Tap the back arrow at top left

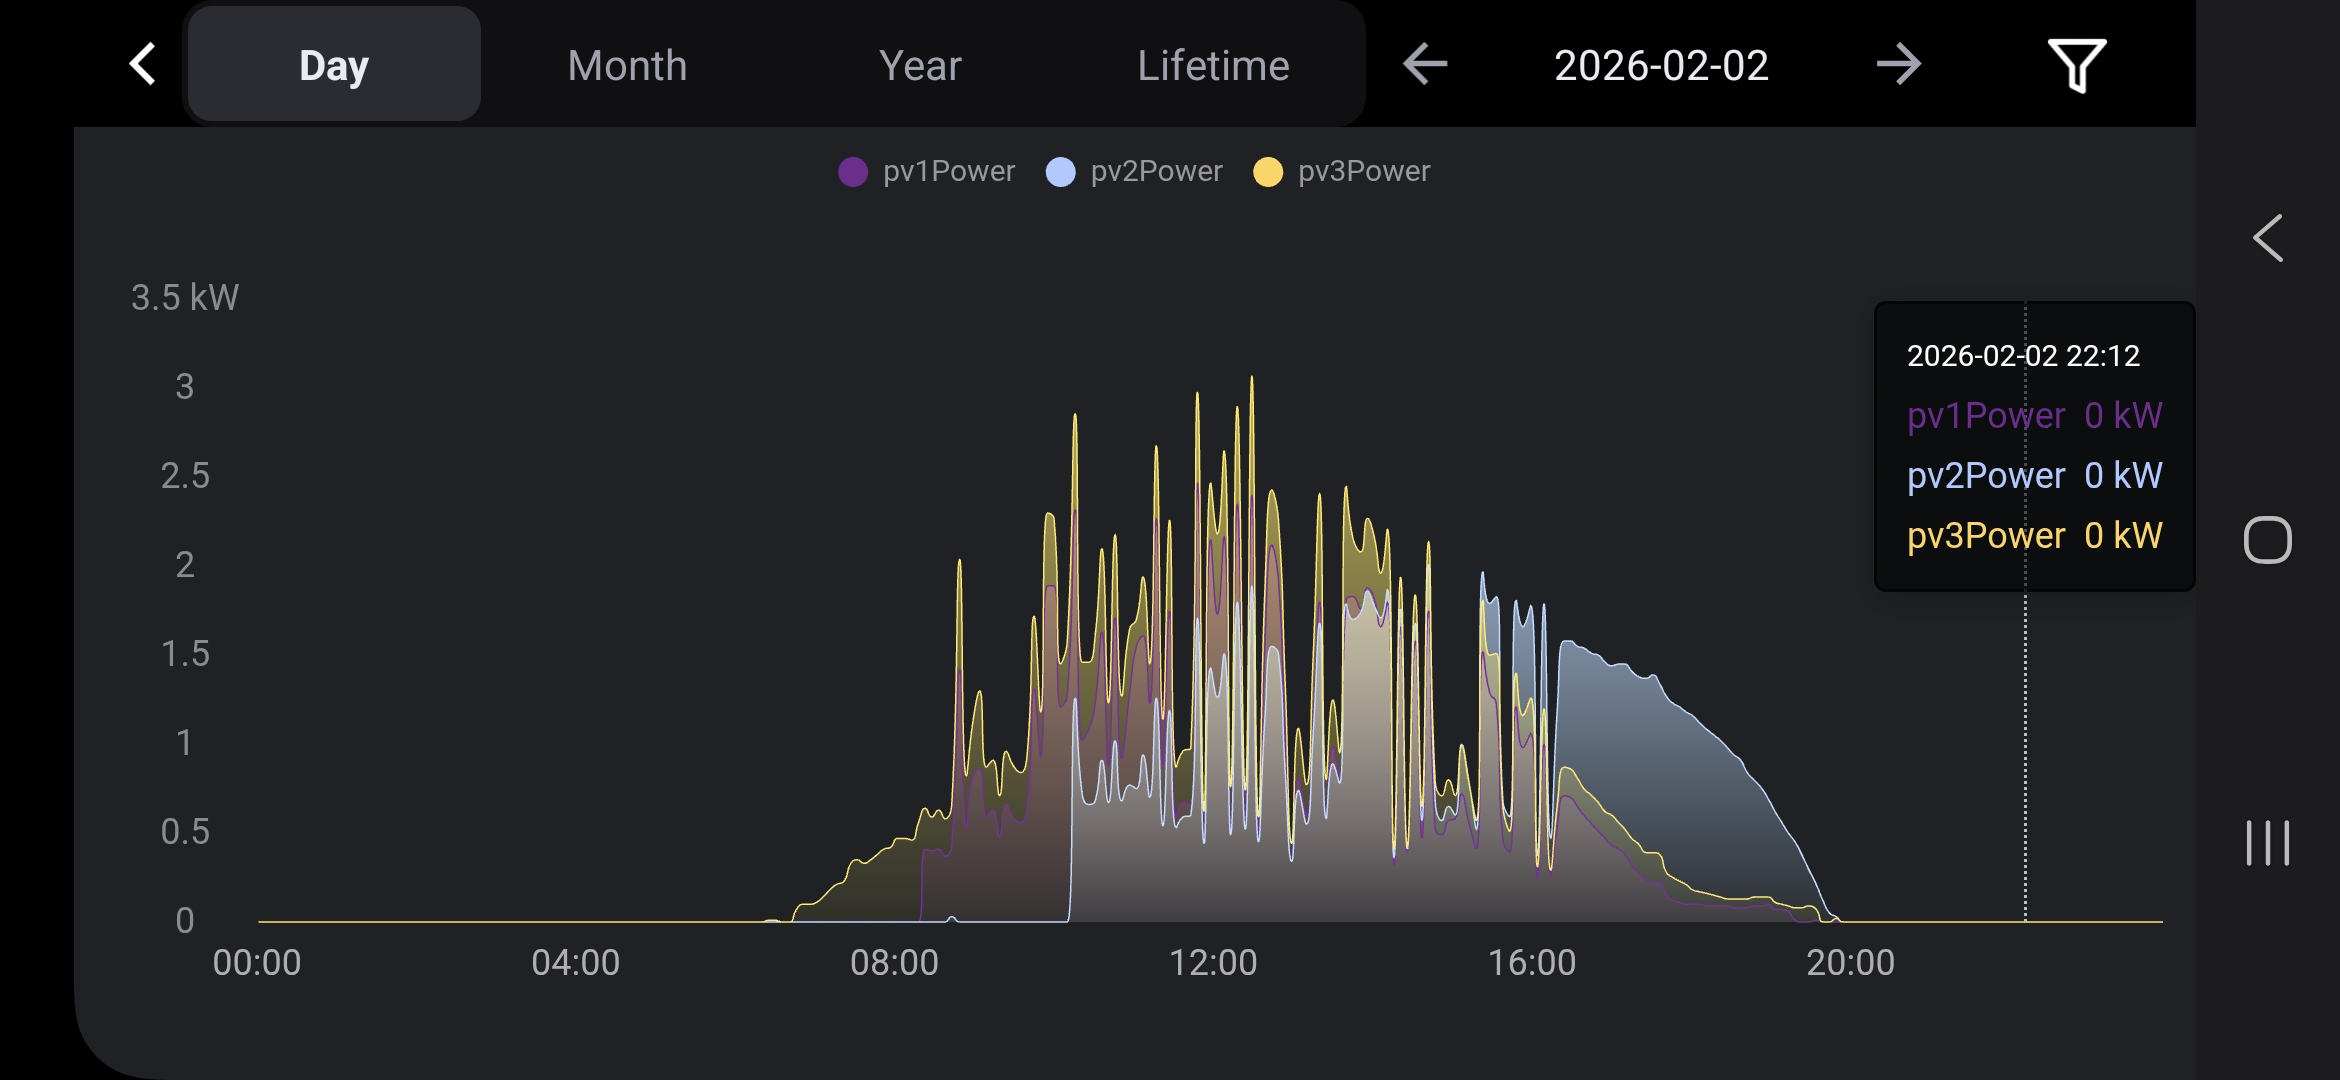(x=143, y=65)
